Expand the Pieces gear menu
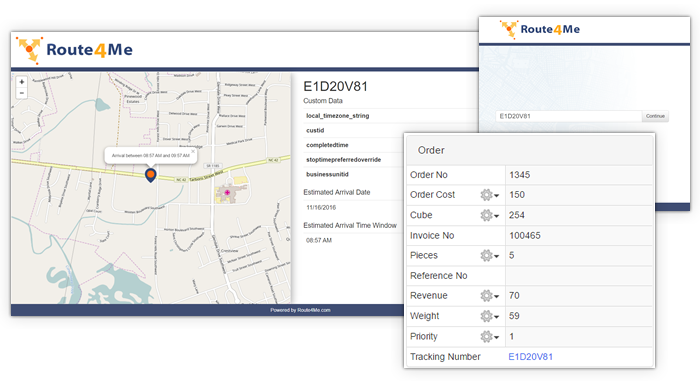The width and height of the screenshot is (700, 384). pos(490,255)
